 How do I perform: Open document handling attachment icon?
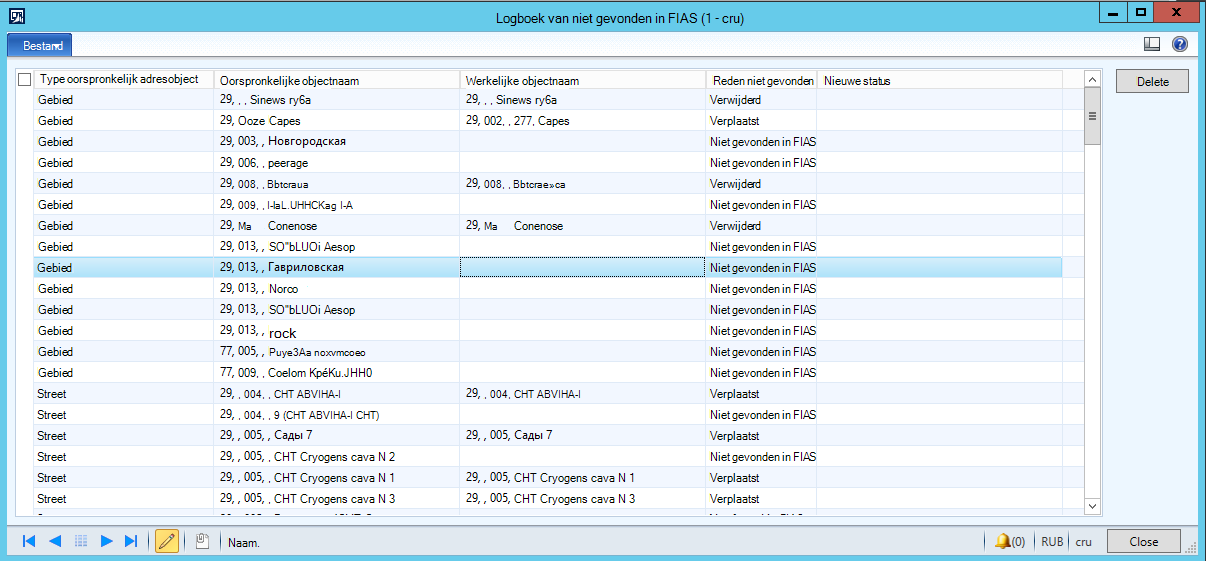pos(202,541)
